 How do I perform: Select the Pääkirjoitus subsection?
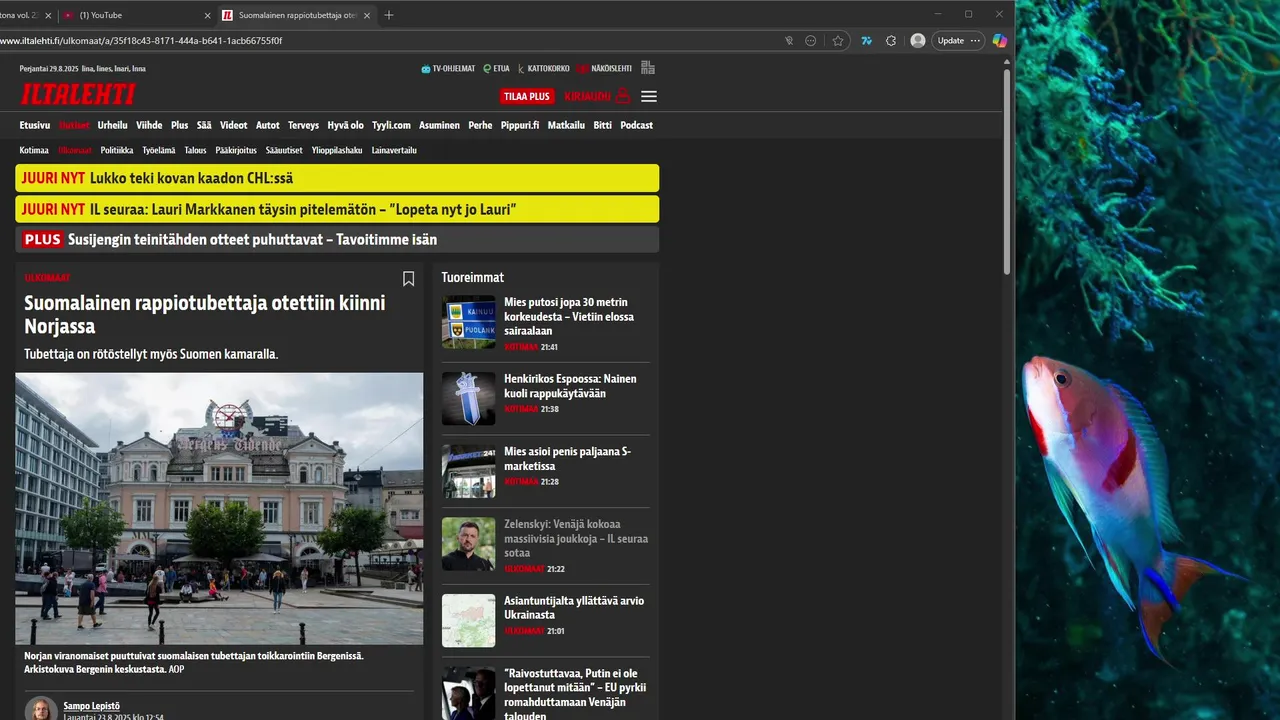click(x=236, y=150)
